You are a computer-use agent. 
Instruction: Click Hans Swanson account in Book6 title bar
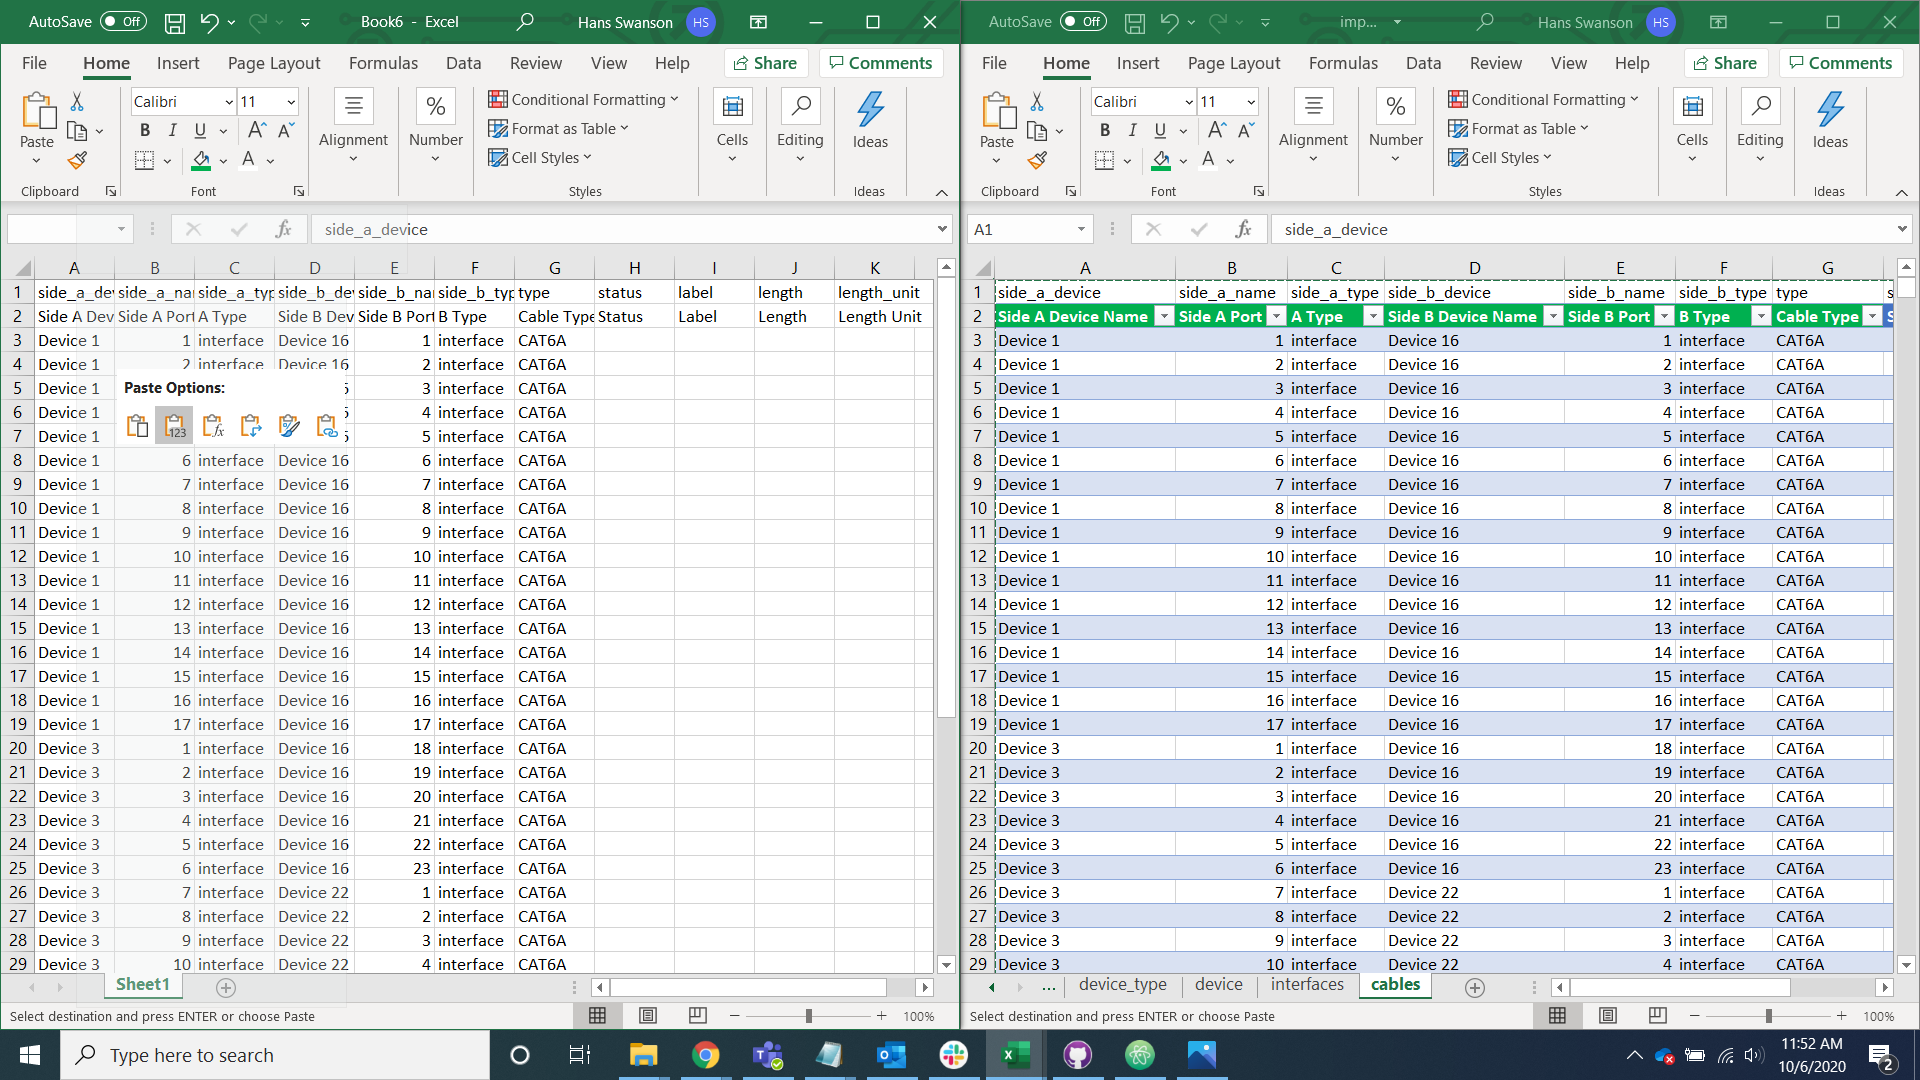(x=645, y=22)
